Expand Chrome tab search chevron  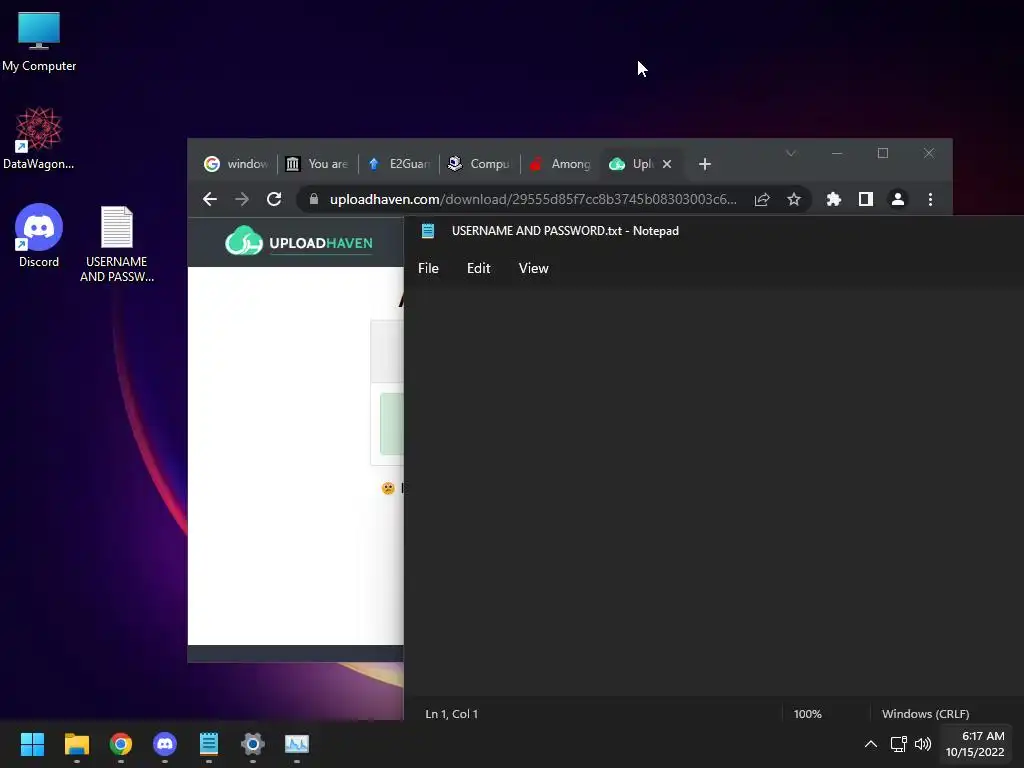coord(791,153)
